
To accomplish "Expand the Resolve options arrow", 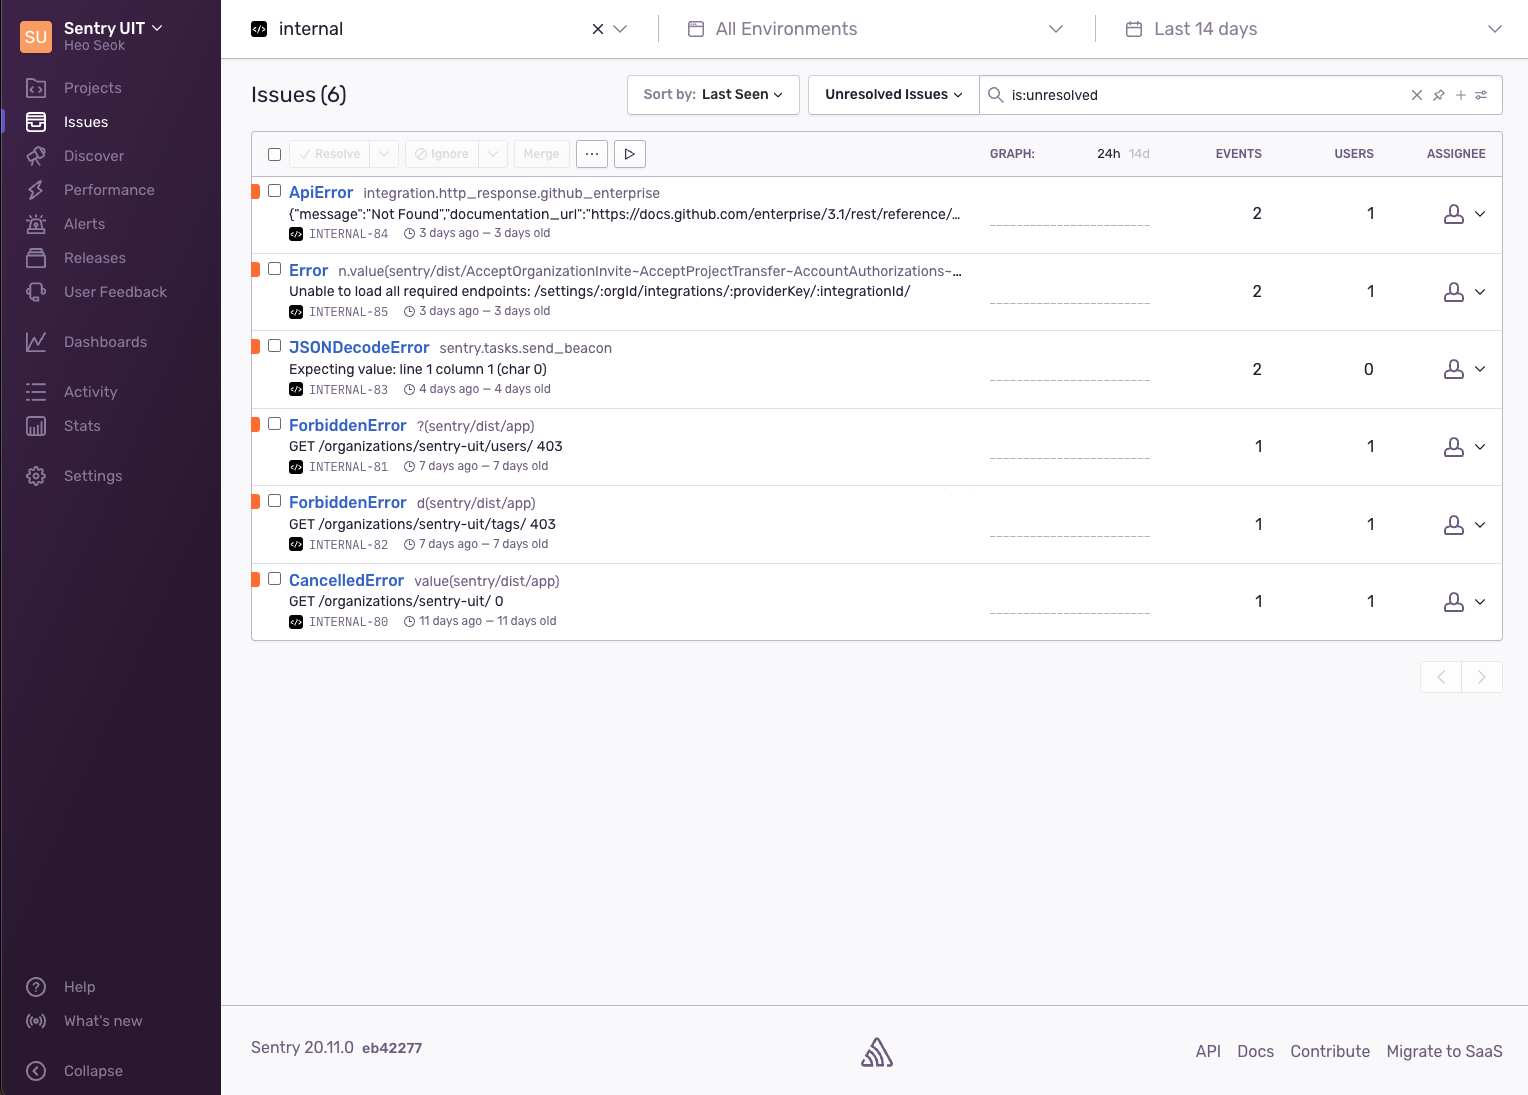I will [x=384, y=154].
